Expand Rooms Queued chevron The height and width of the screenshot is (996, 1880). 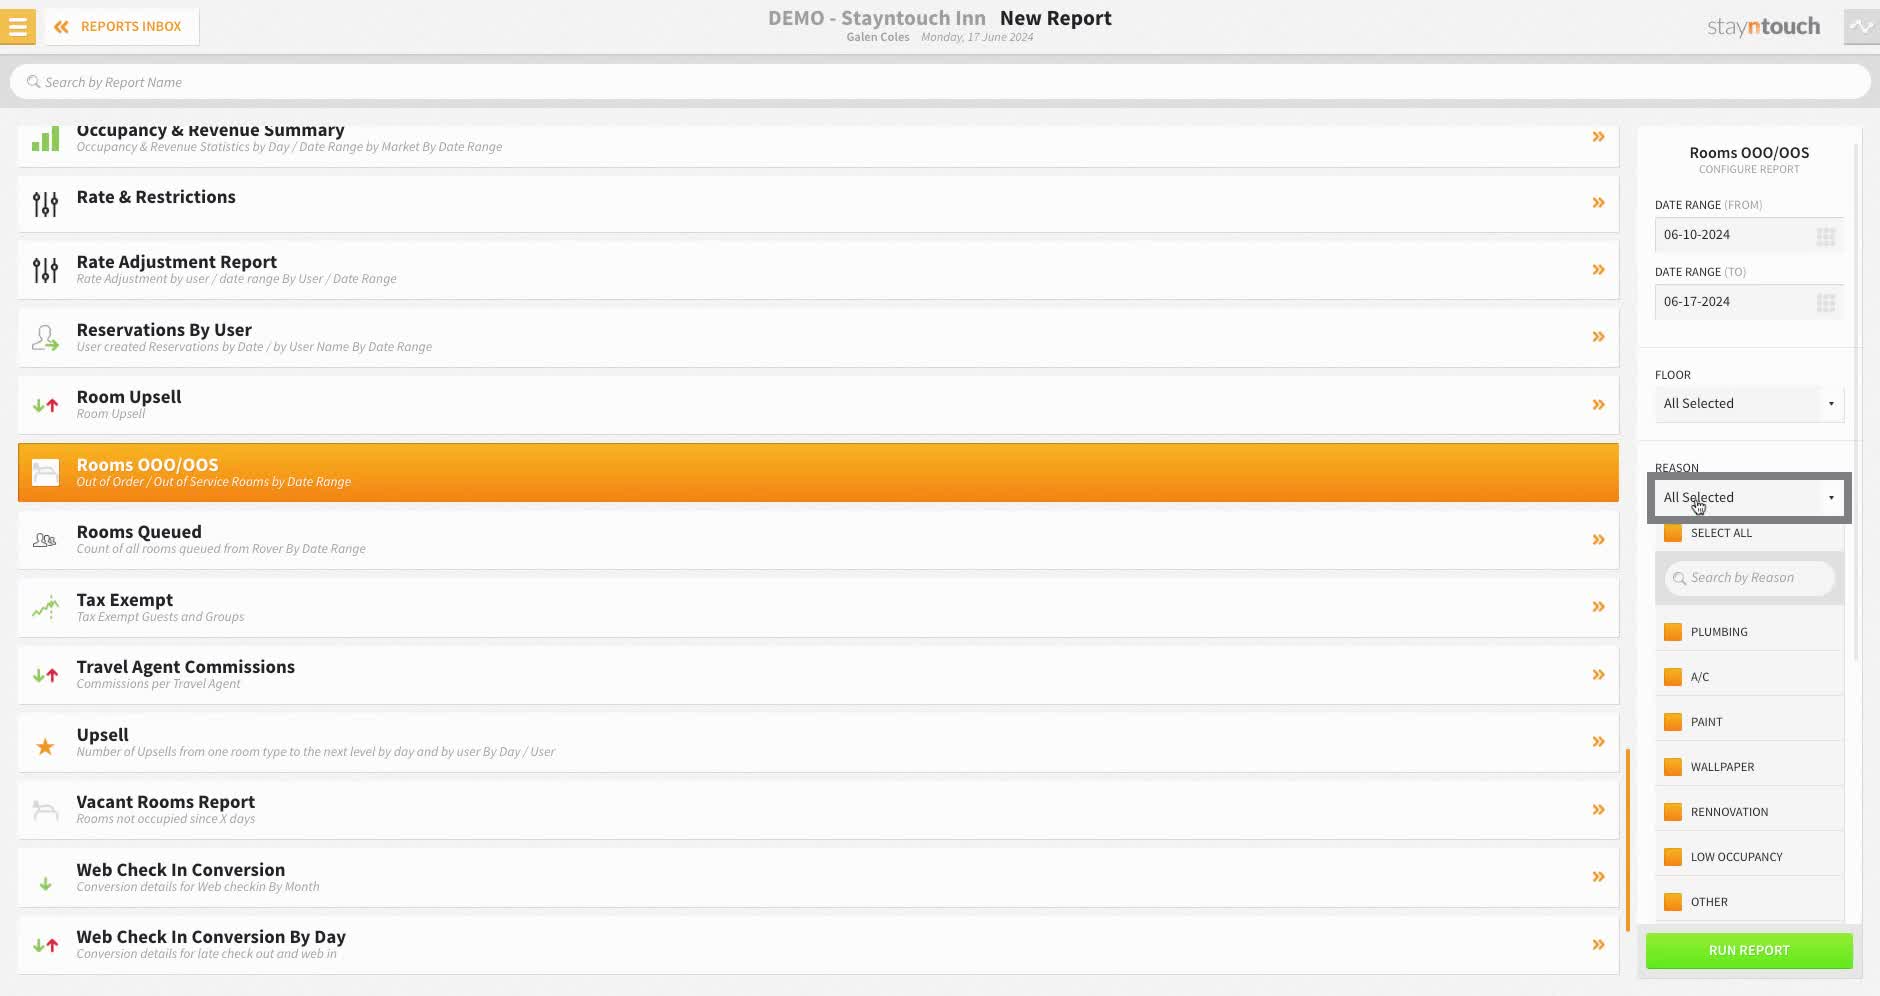click(1598, 540)
